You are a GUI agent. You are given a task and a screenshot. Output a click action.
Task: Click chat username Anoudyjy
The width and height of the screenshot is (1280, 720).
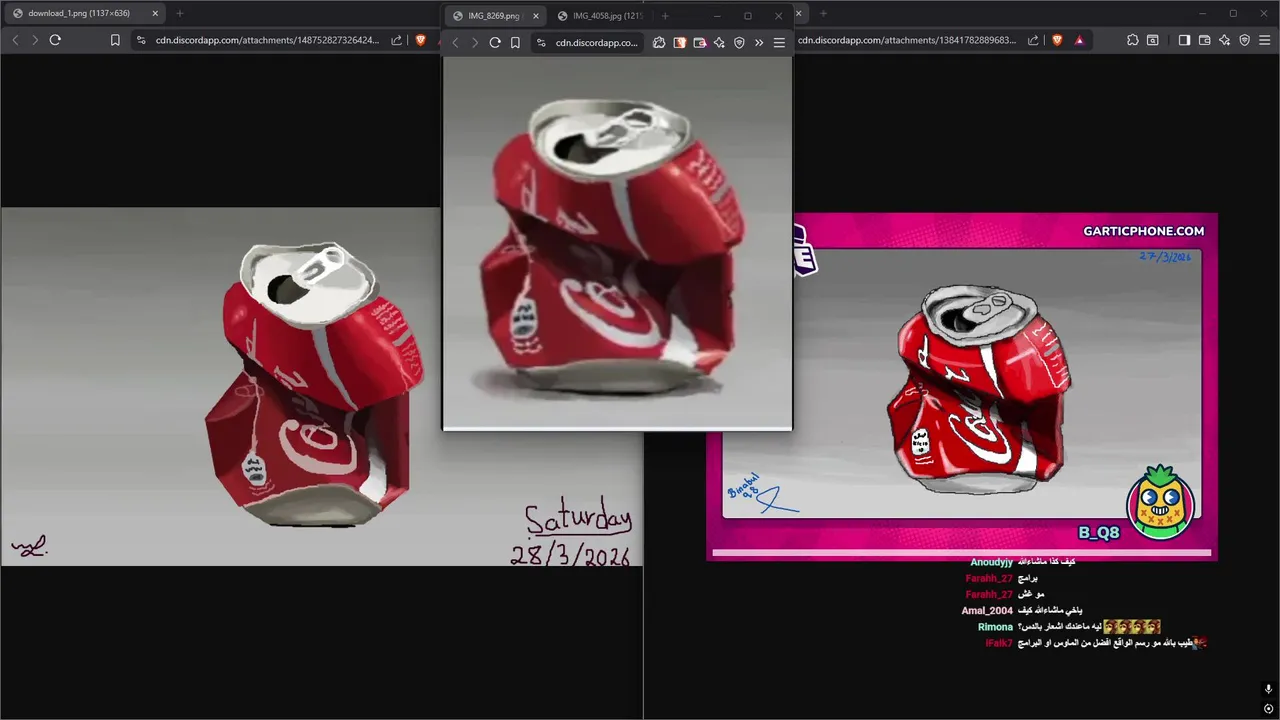tap(991, 562)
